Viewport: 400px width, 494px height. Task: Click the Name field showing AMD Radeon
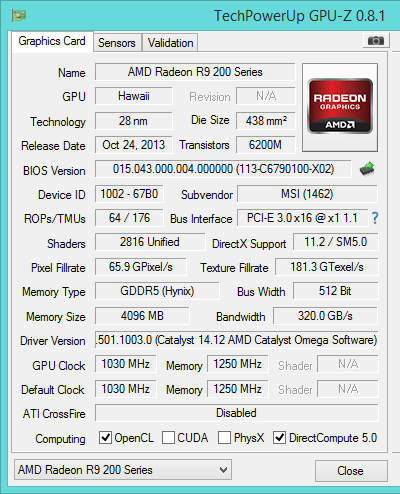[x=195, y=72]
